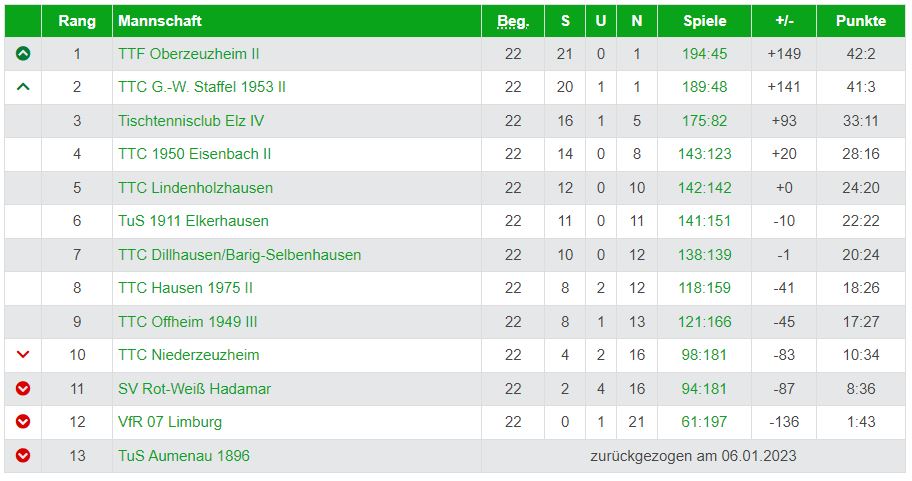The image size is (912, 481).
Task: Click TTC Lindenholzhausen team name
Action: pos(195,188)
